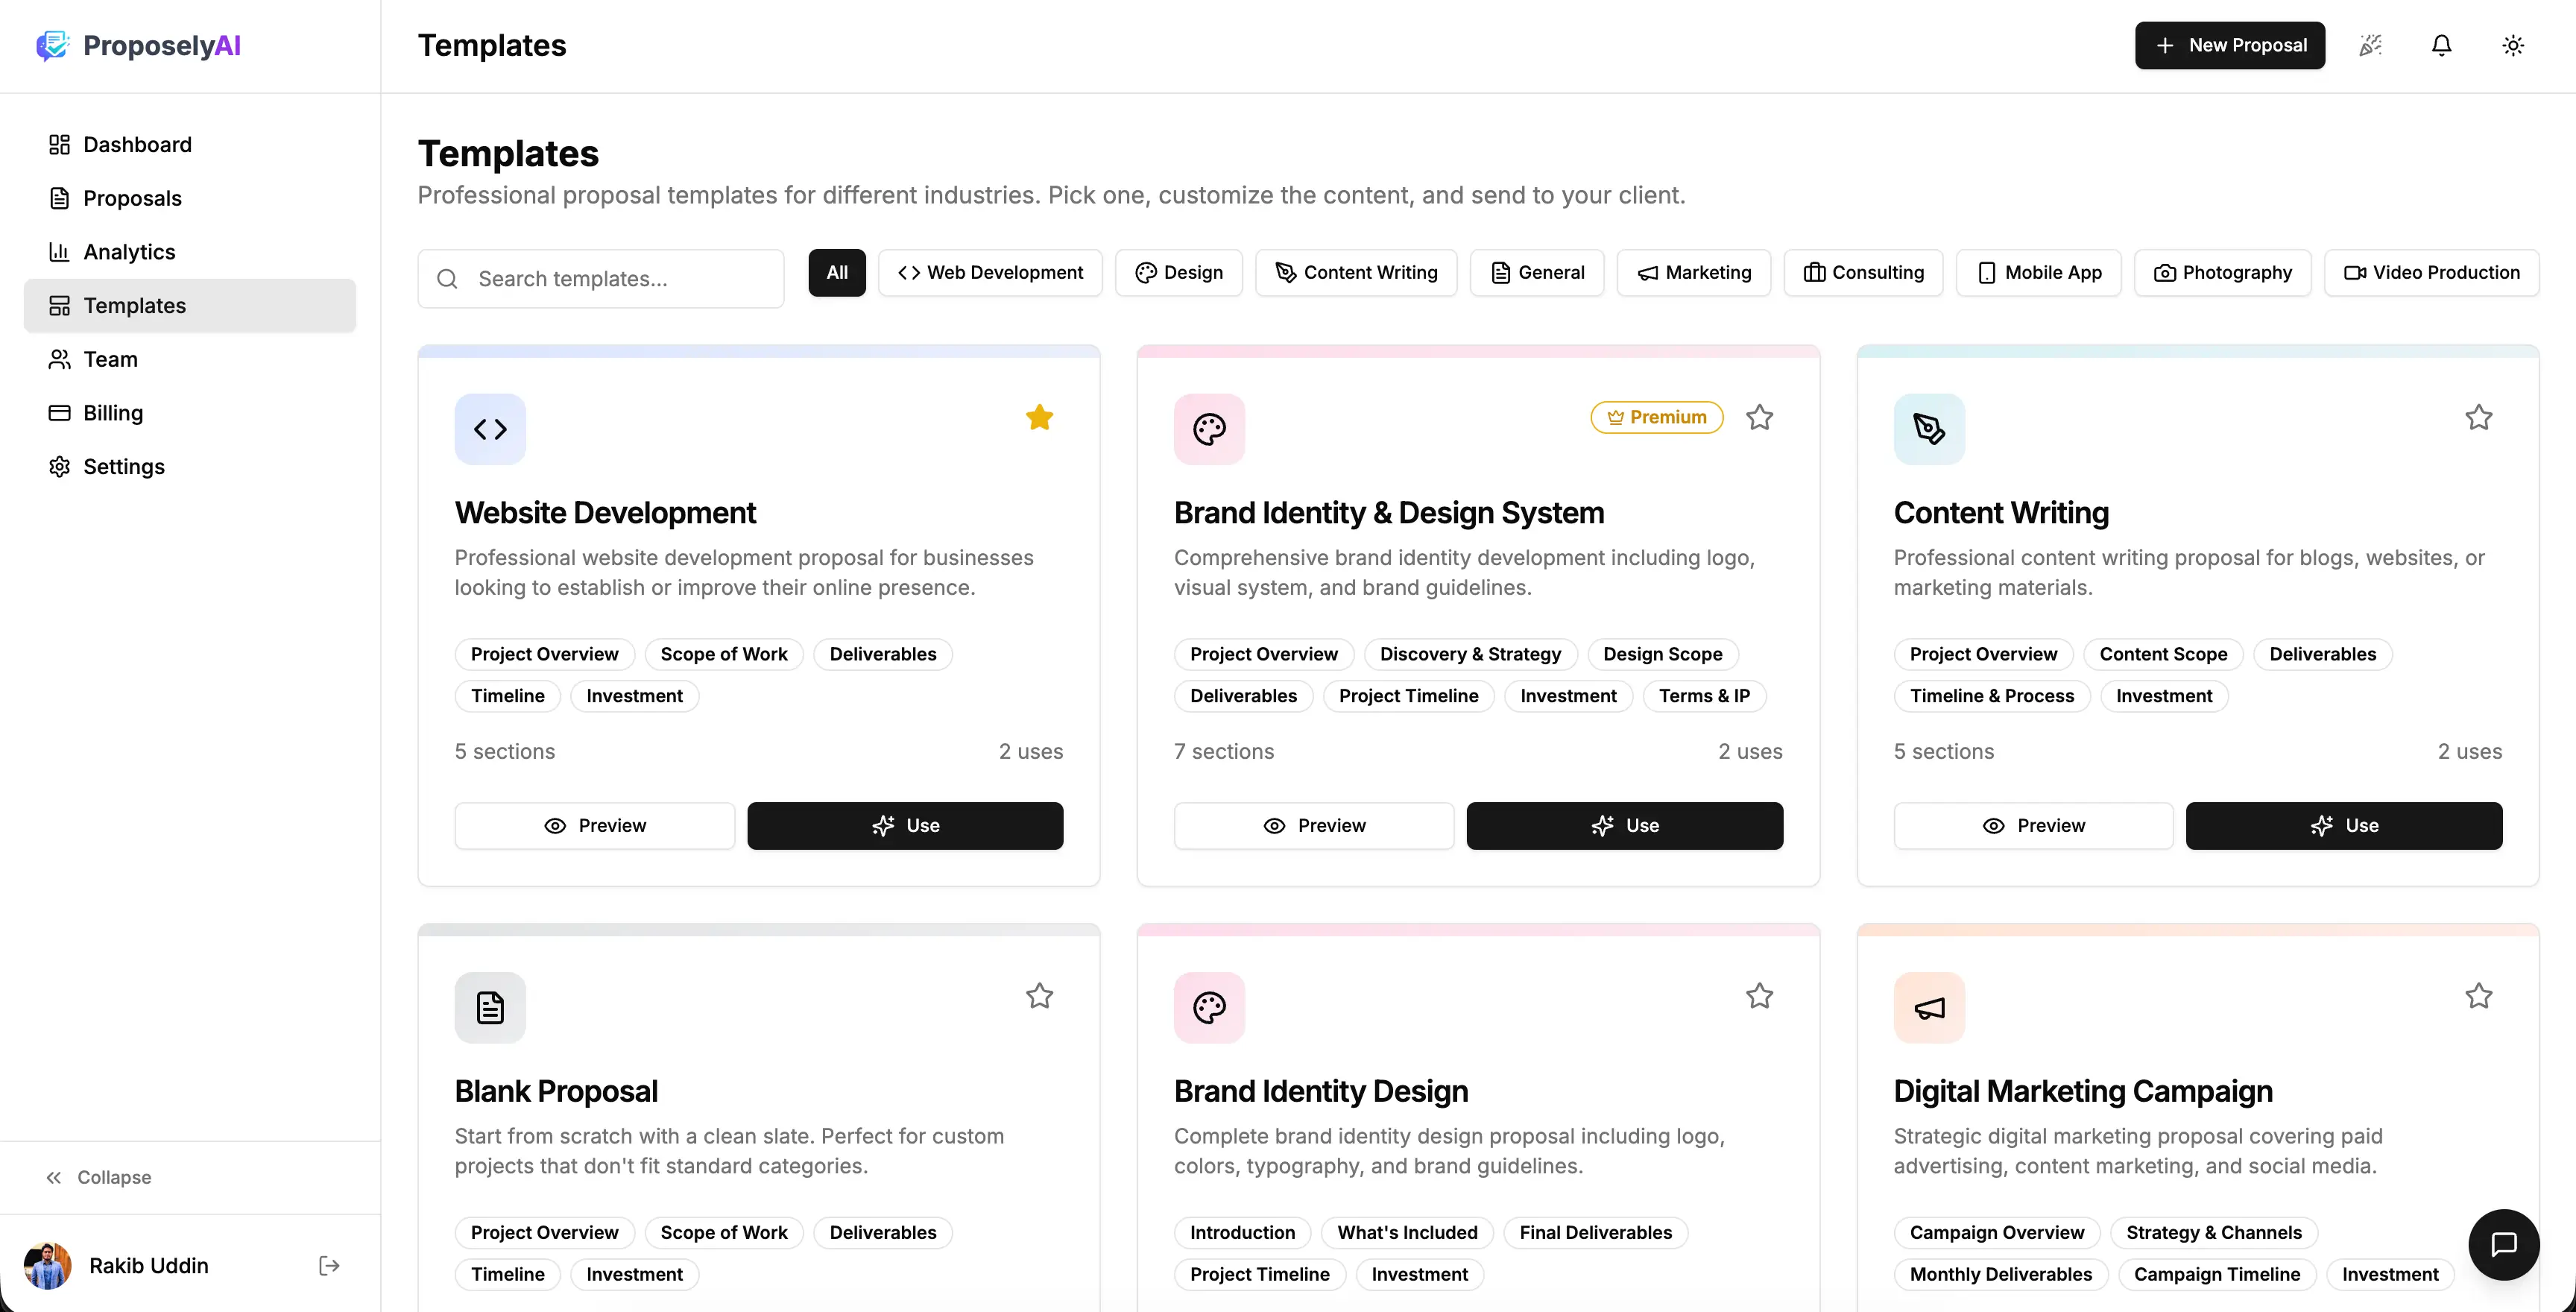This screenshot has width=2576, height=1312.
Task: Select the Photography category filter
Action: [x=2222, y=272]
